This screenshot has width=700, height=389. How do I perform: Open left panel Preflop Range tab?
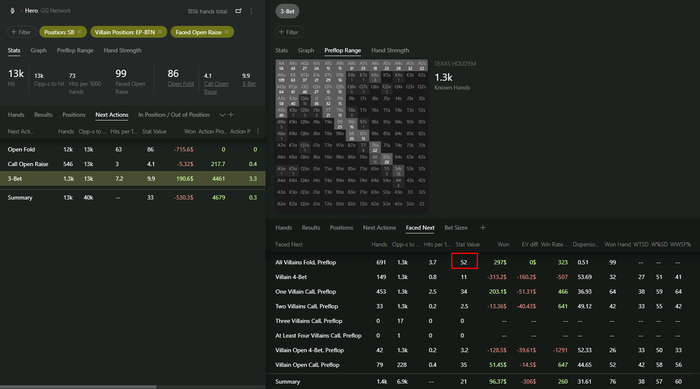tap(75, 50)
